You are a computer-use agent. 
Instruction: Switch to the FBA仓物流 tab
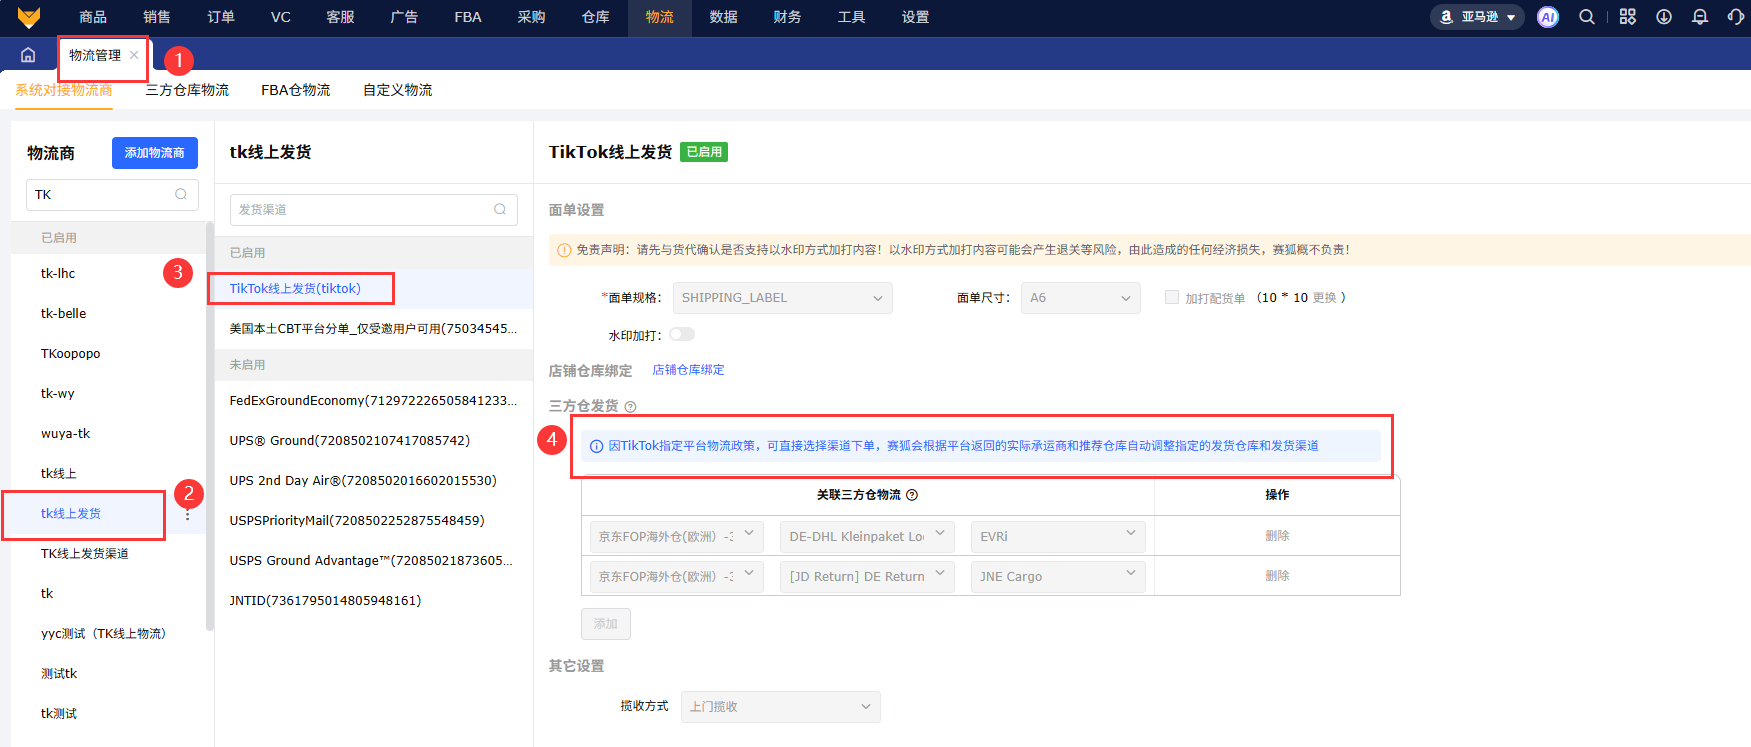pos(295,90)
